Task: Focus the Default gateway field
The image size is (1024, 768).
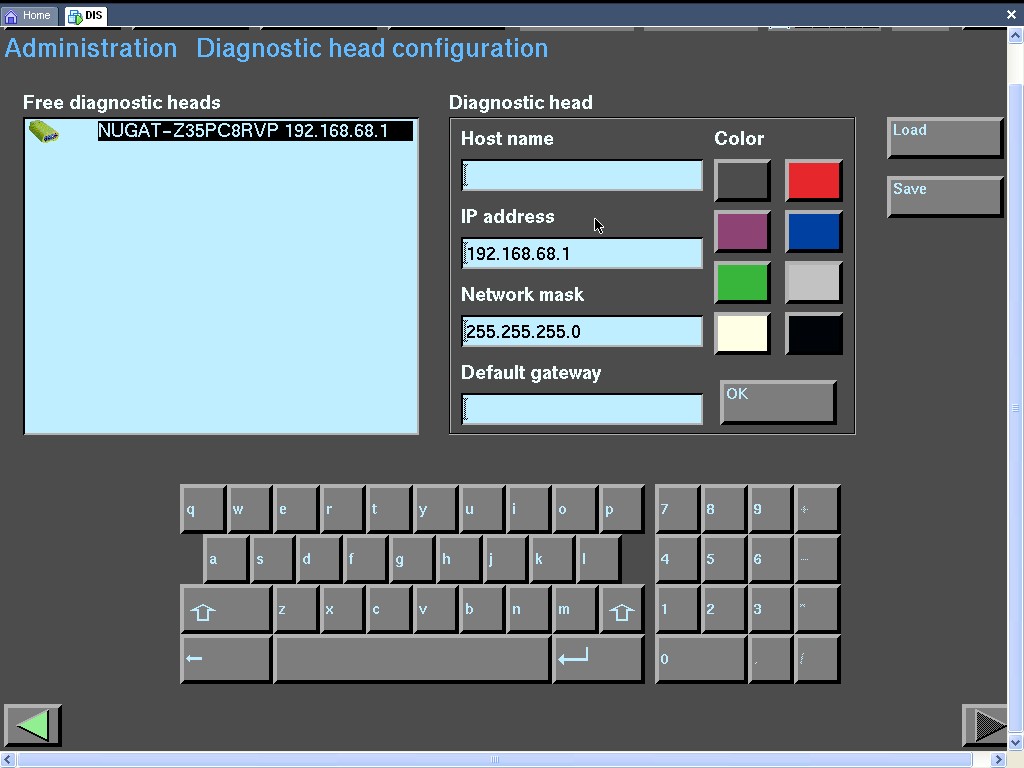Action: pos(582,409)
